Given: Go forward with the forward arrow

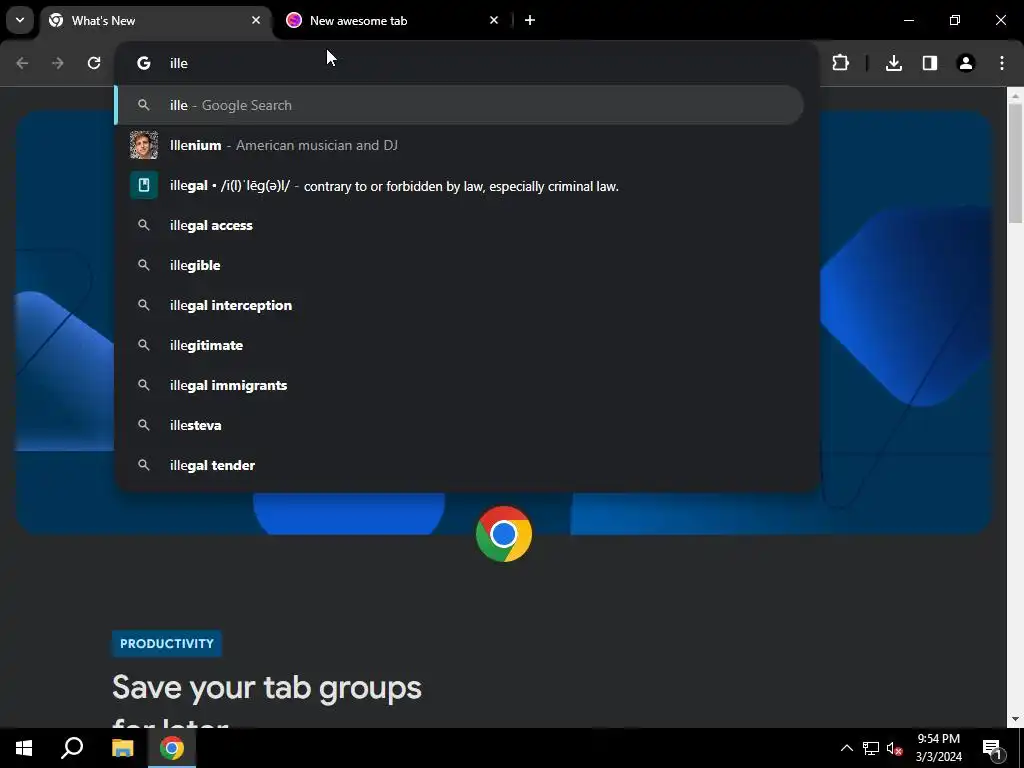Looking at the screenshot, I should (58, 63).
